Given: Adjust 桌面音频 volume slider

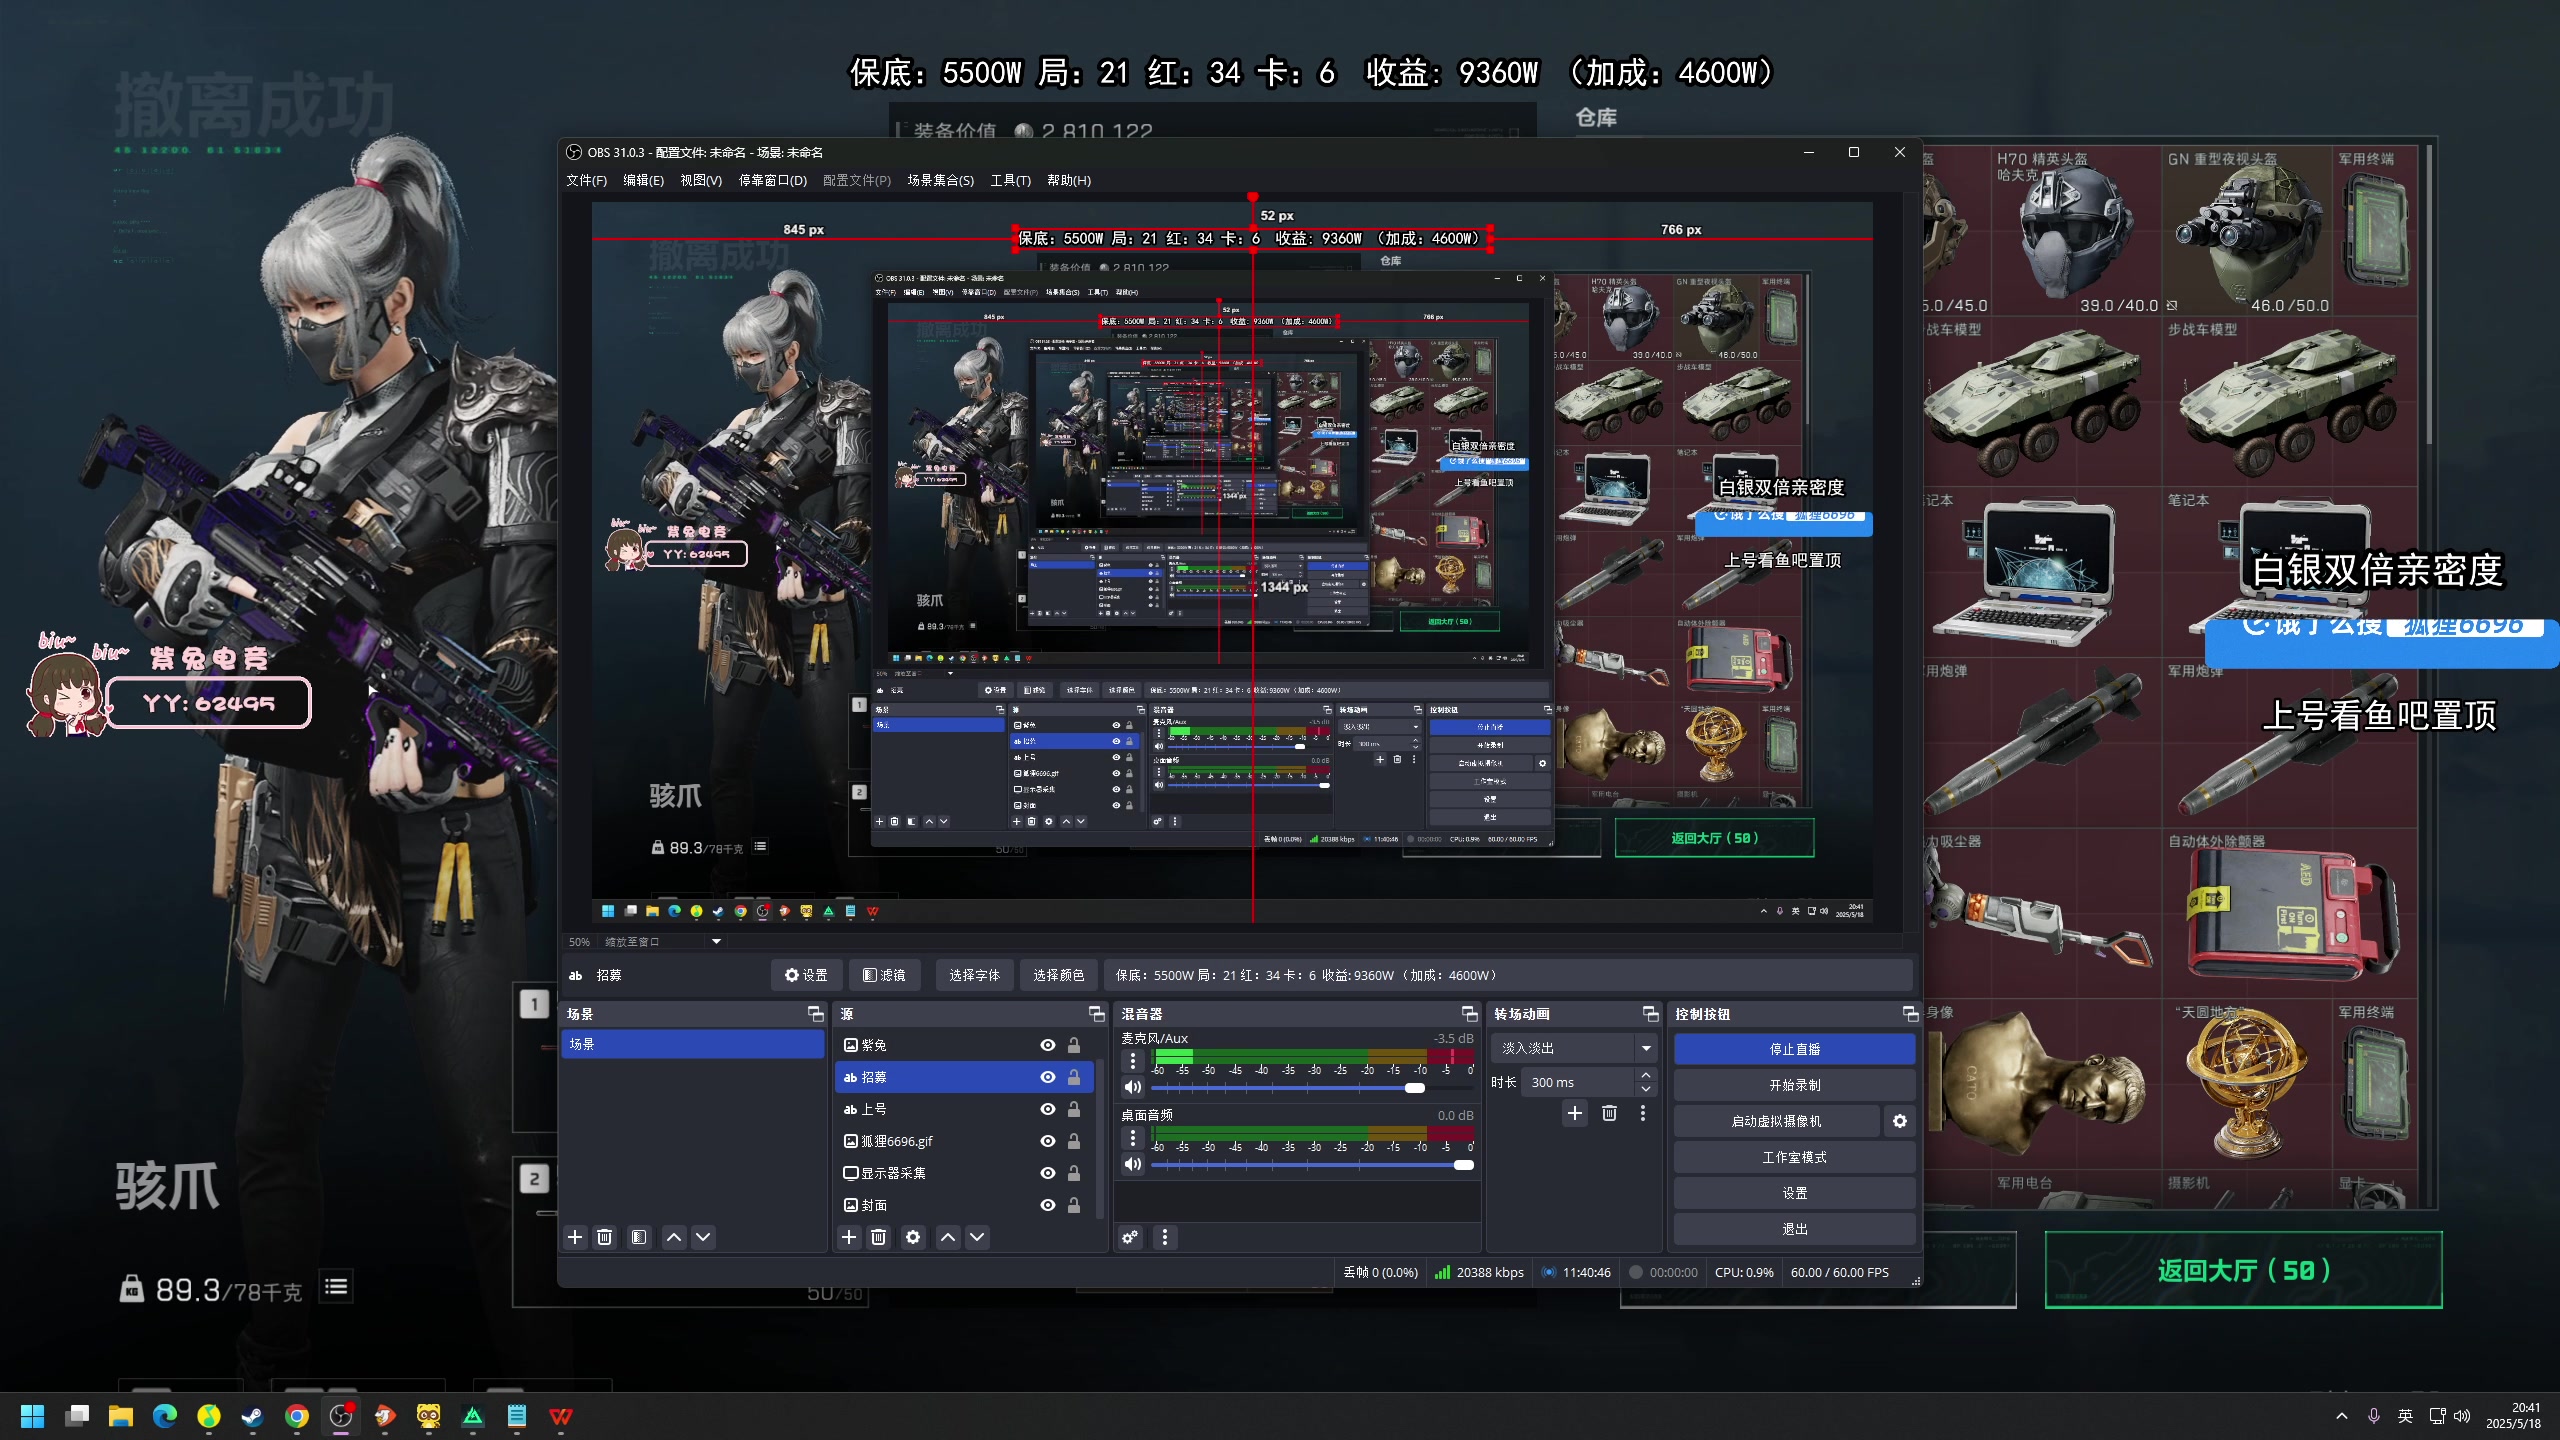Looking at the screenshot, I should click(x=1313, y=1165).
